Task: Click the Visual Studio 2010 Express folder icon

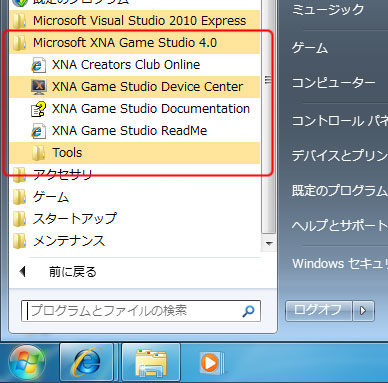Action: [x=19, y=21]
